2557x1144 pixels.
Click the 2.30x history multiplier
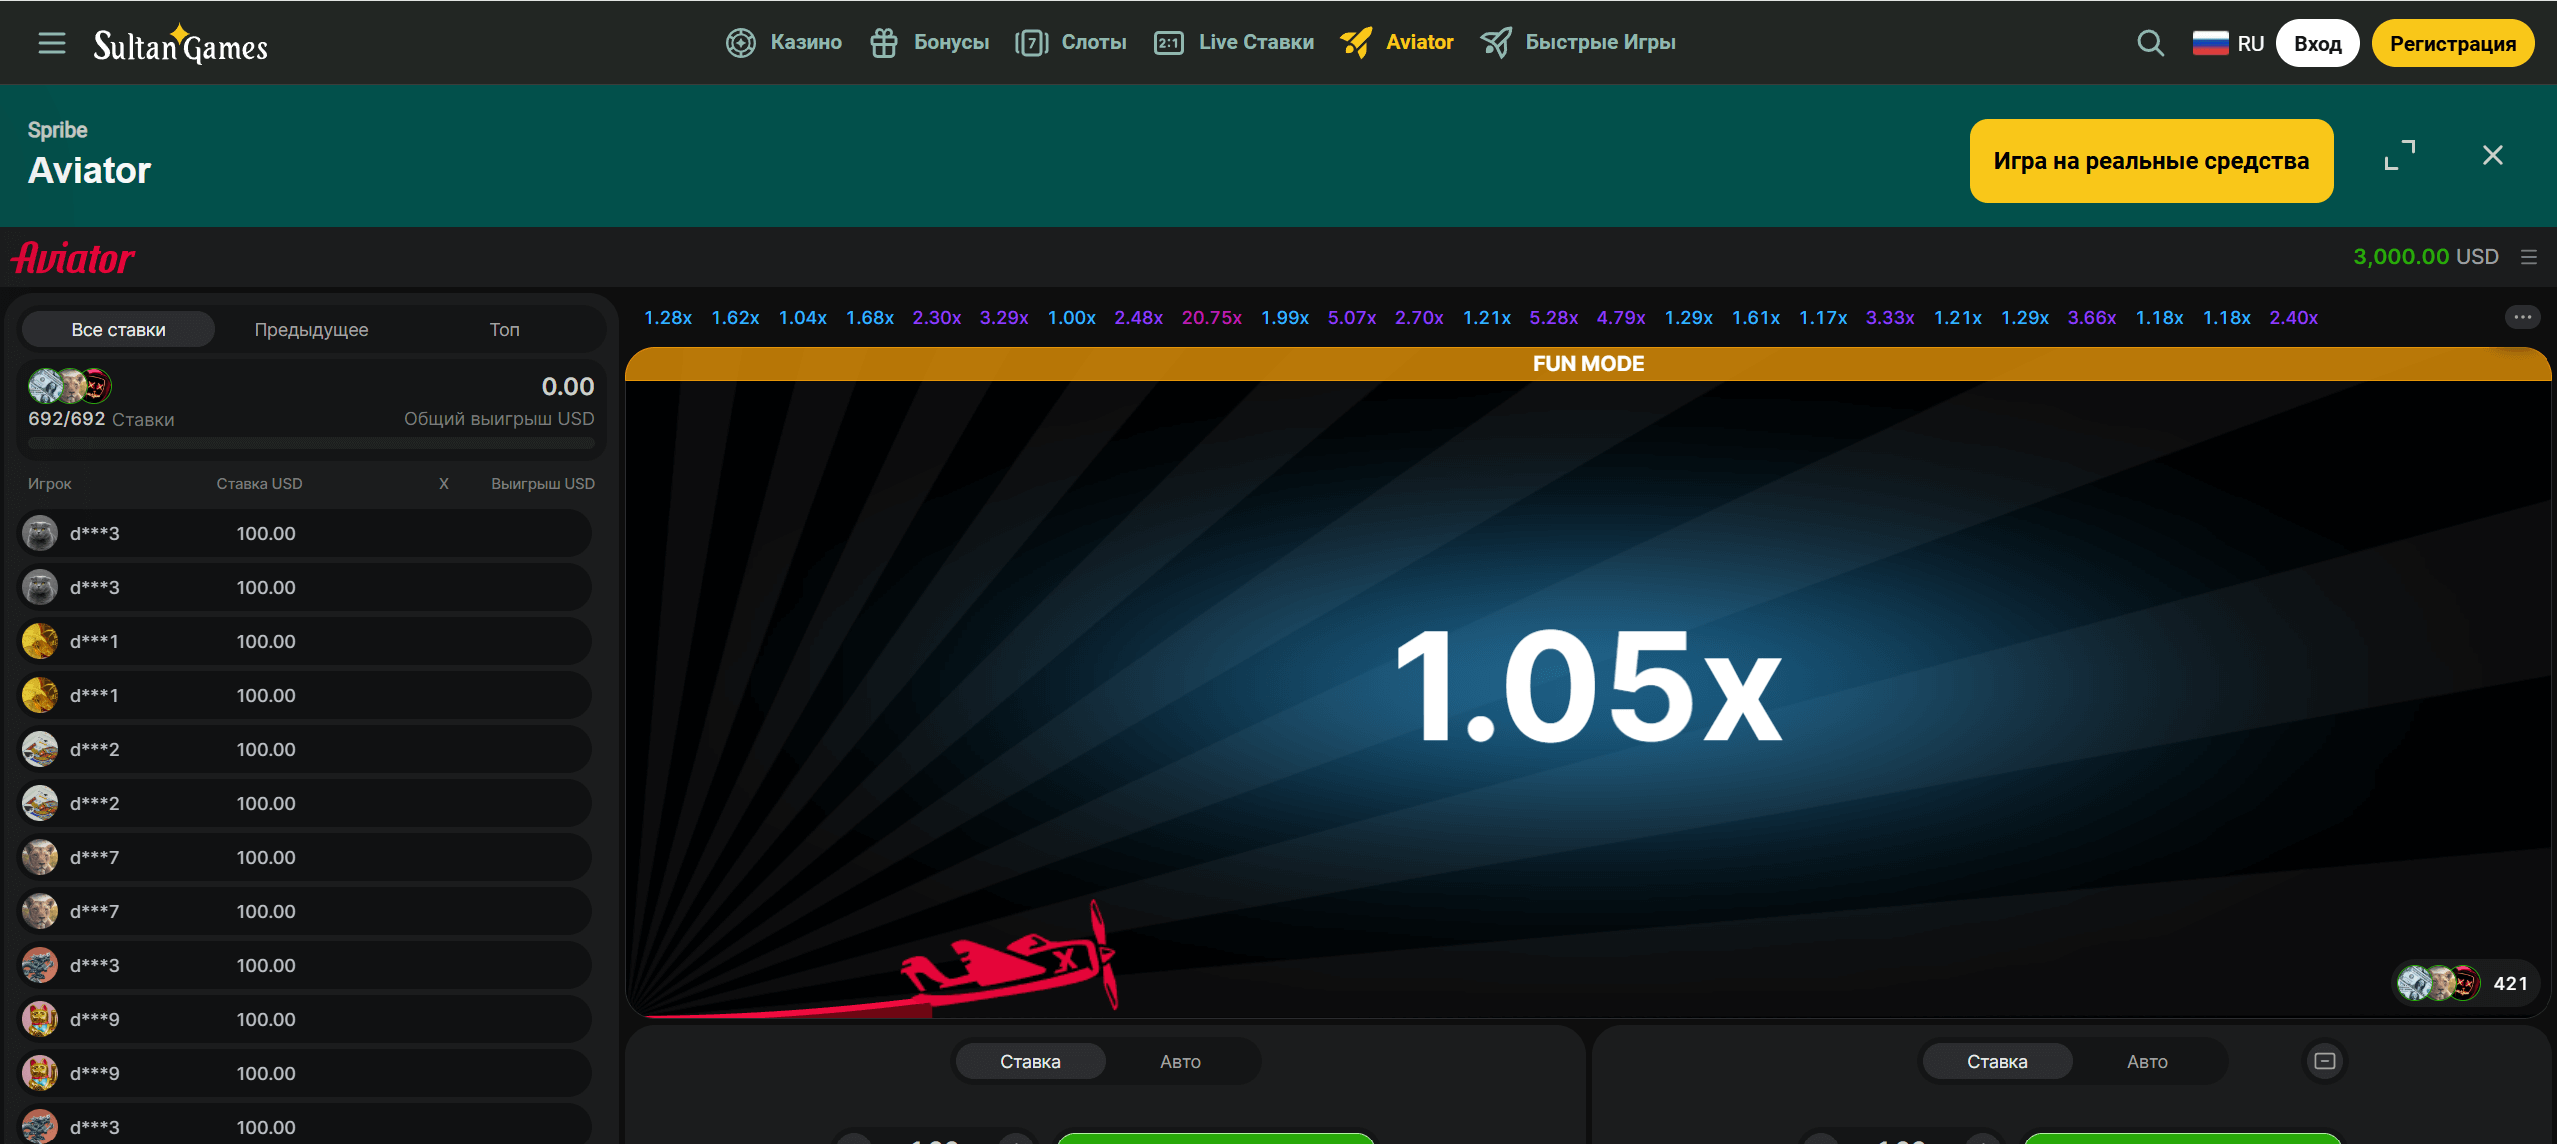937,318
